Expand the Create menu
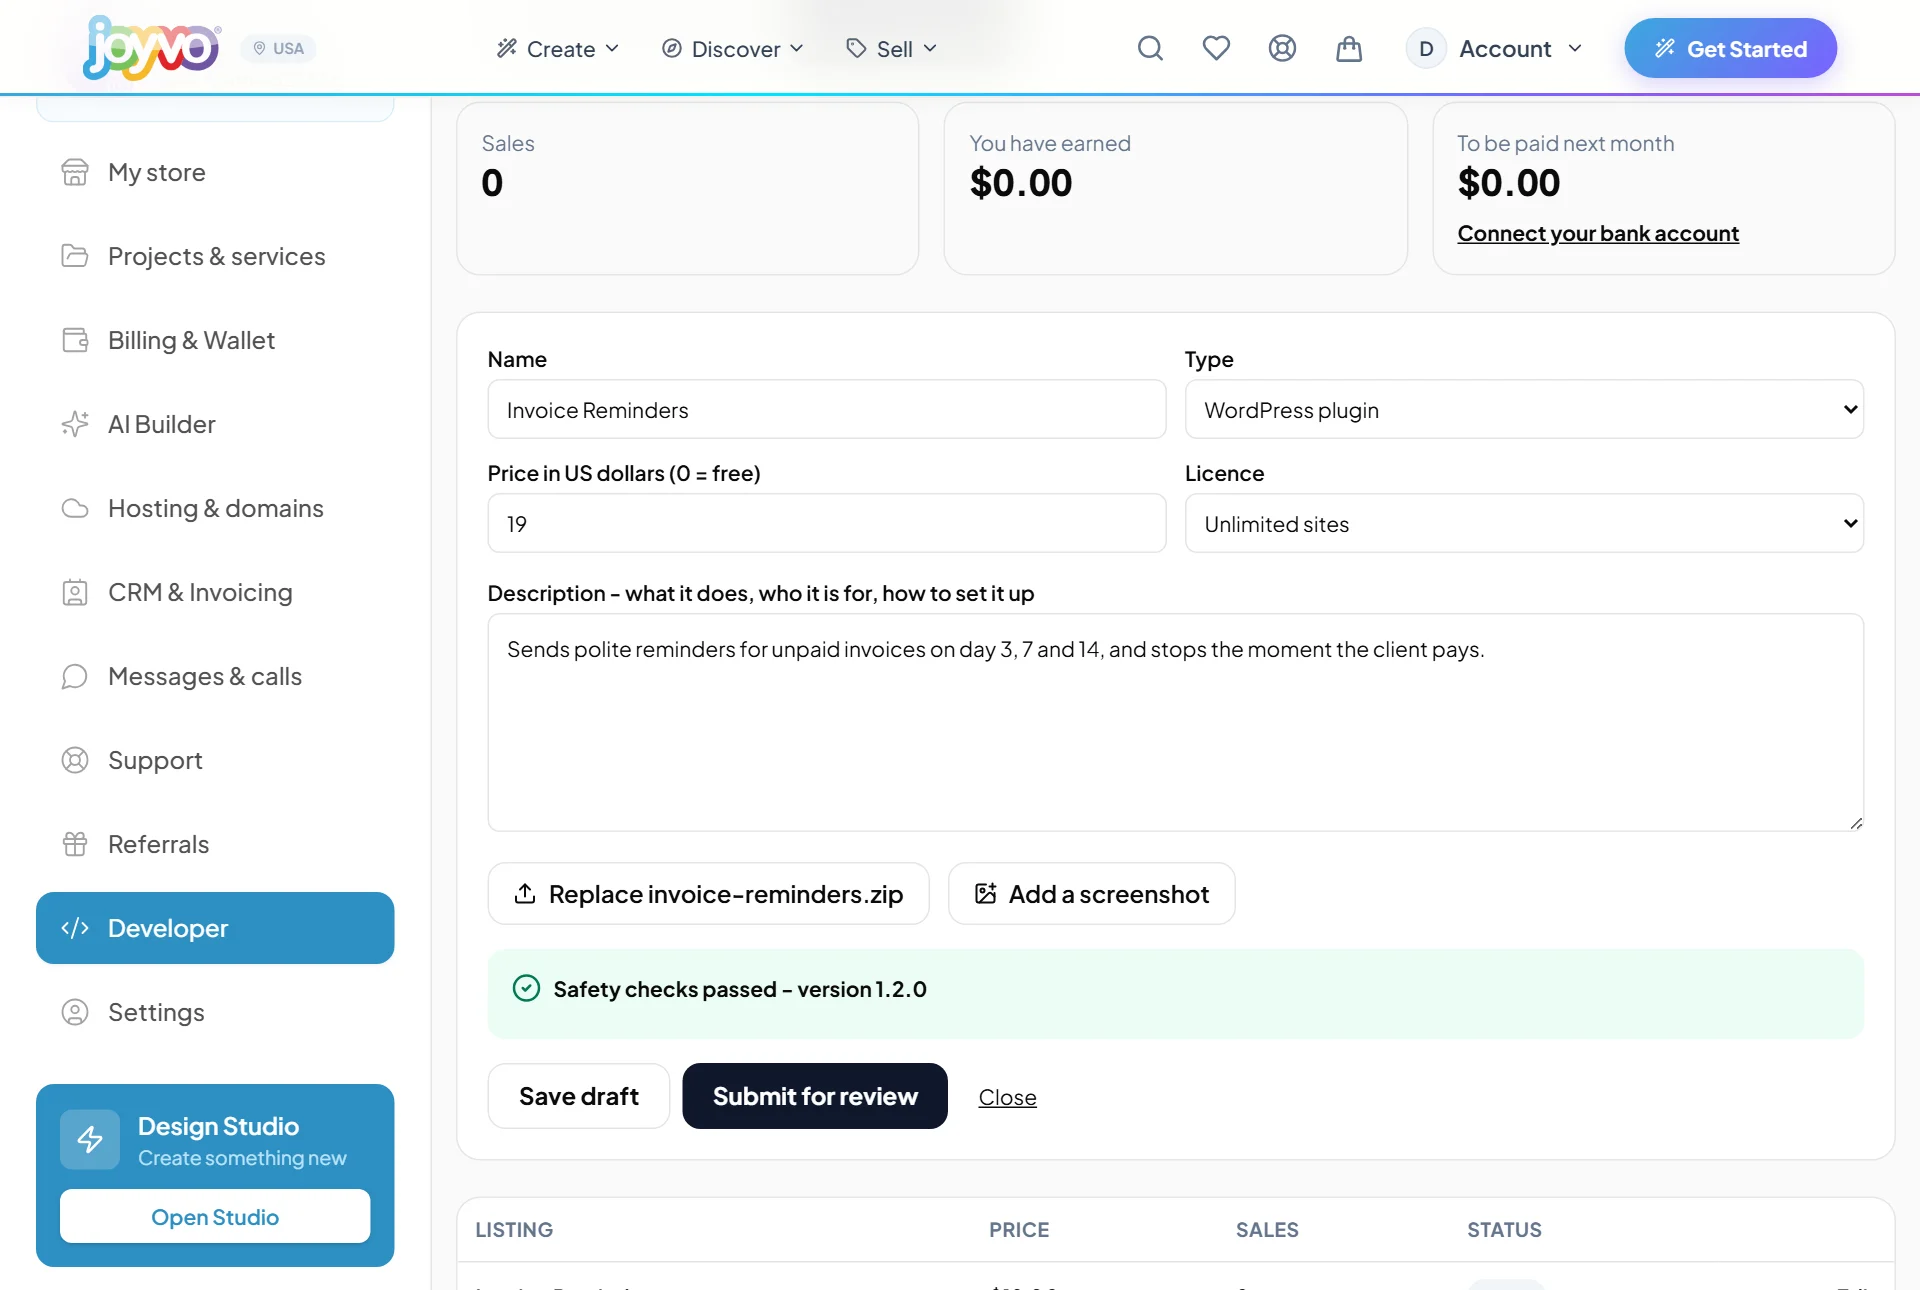This screenshot has height=1290, width=1920. coord(558,48)
